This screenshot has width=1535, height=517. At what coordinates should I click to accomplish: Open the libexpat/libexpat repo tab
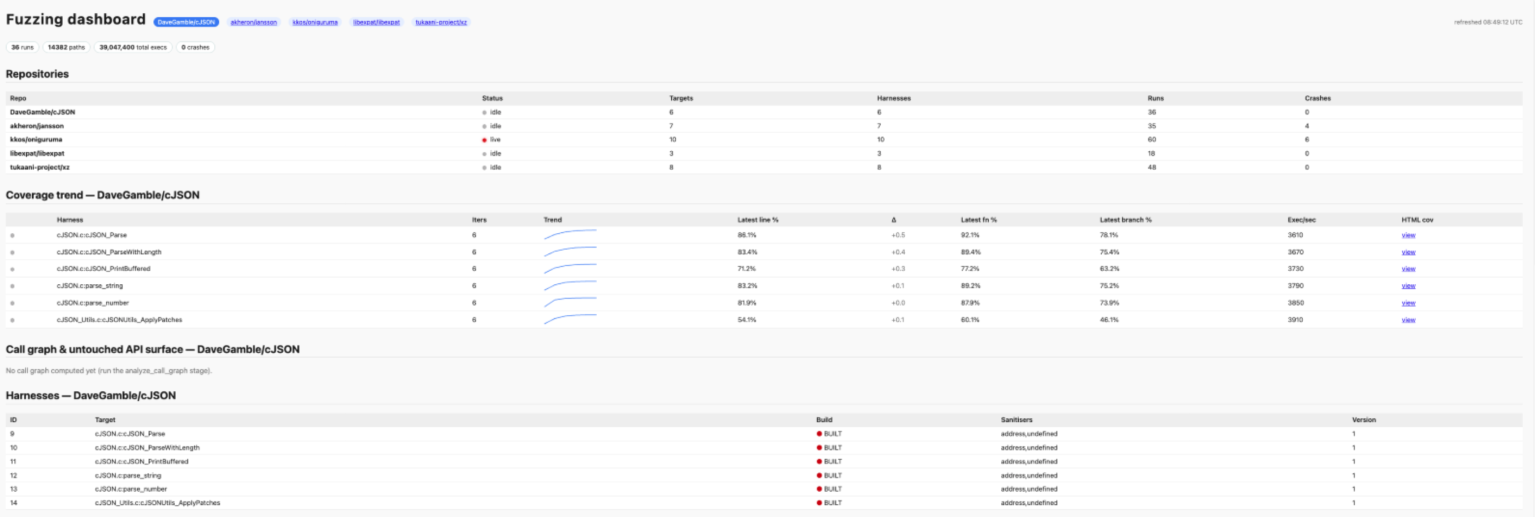[x=377, y=21]
